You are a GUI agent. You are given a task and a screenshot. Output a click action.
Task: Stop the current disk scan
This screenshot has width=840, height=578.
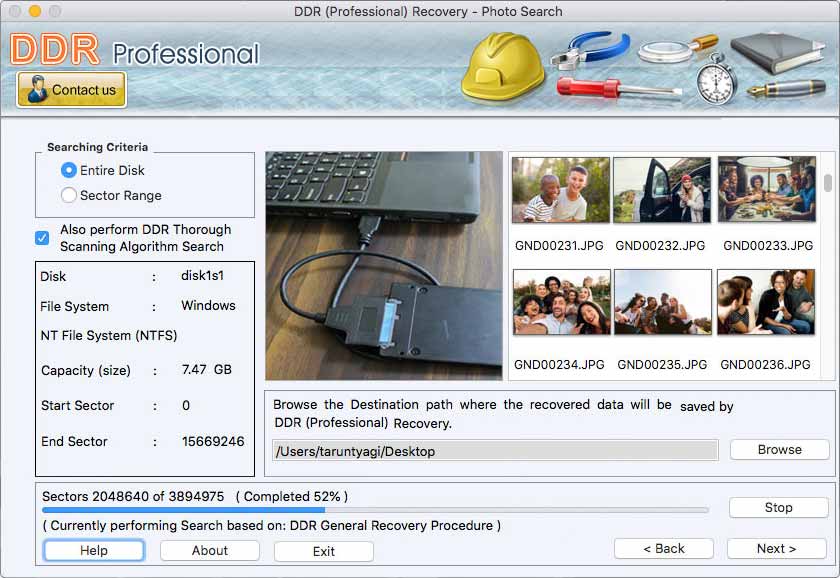pyautogui.click(x=778, y=507)
